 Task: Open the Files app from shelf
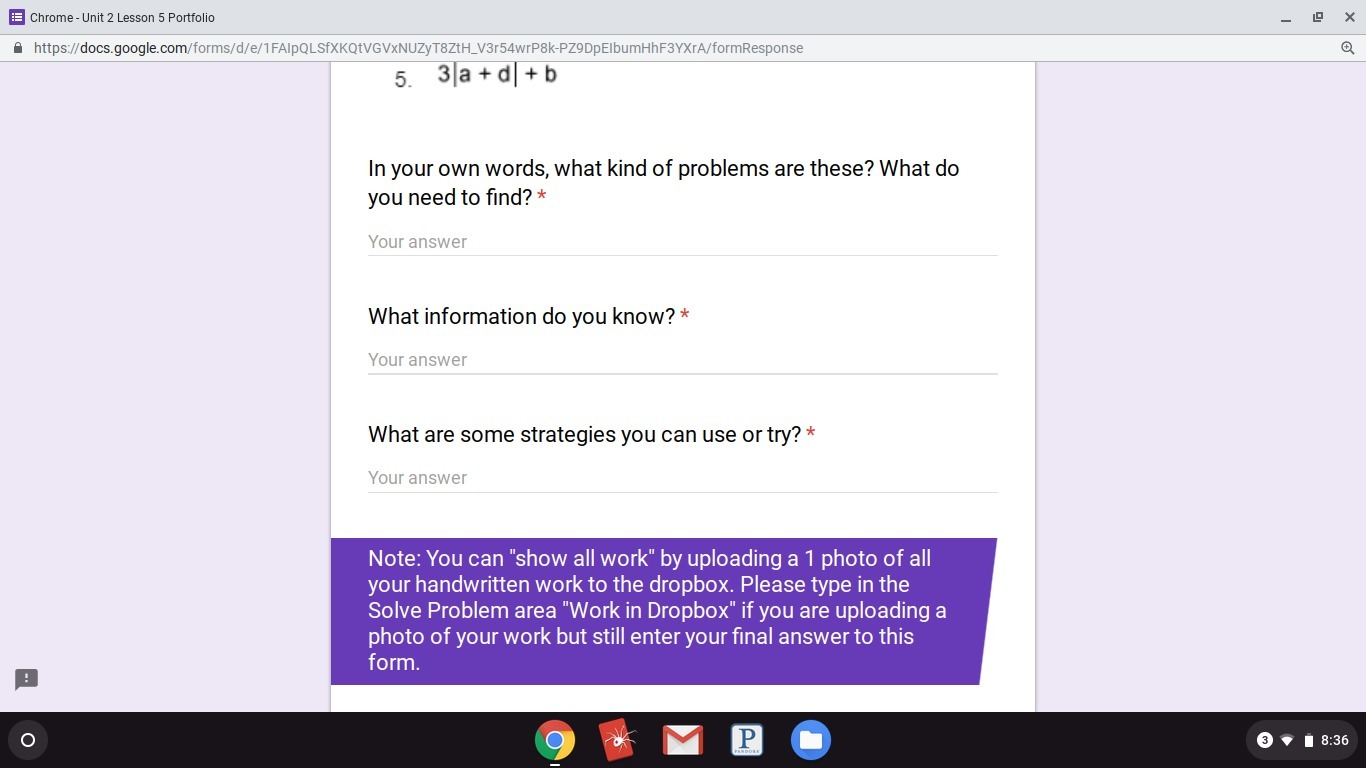pyautogui.click(x=811, y=740)
